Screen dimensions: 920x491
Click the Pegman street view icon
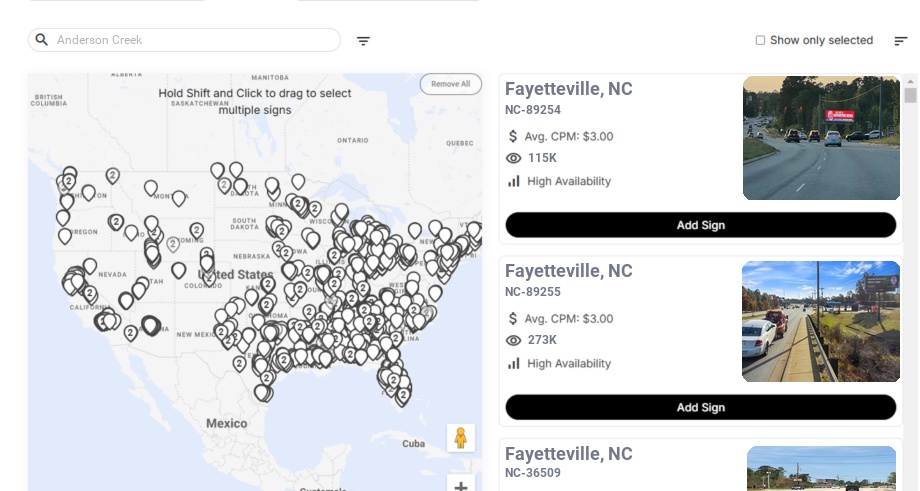click(x=460, y=438)
